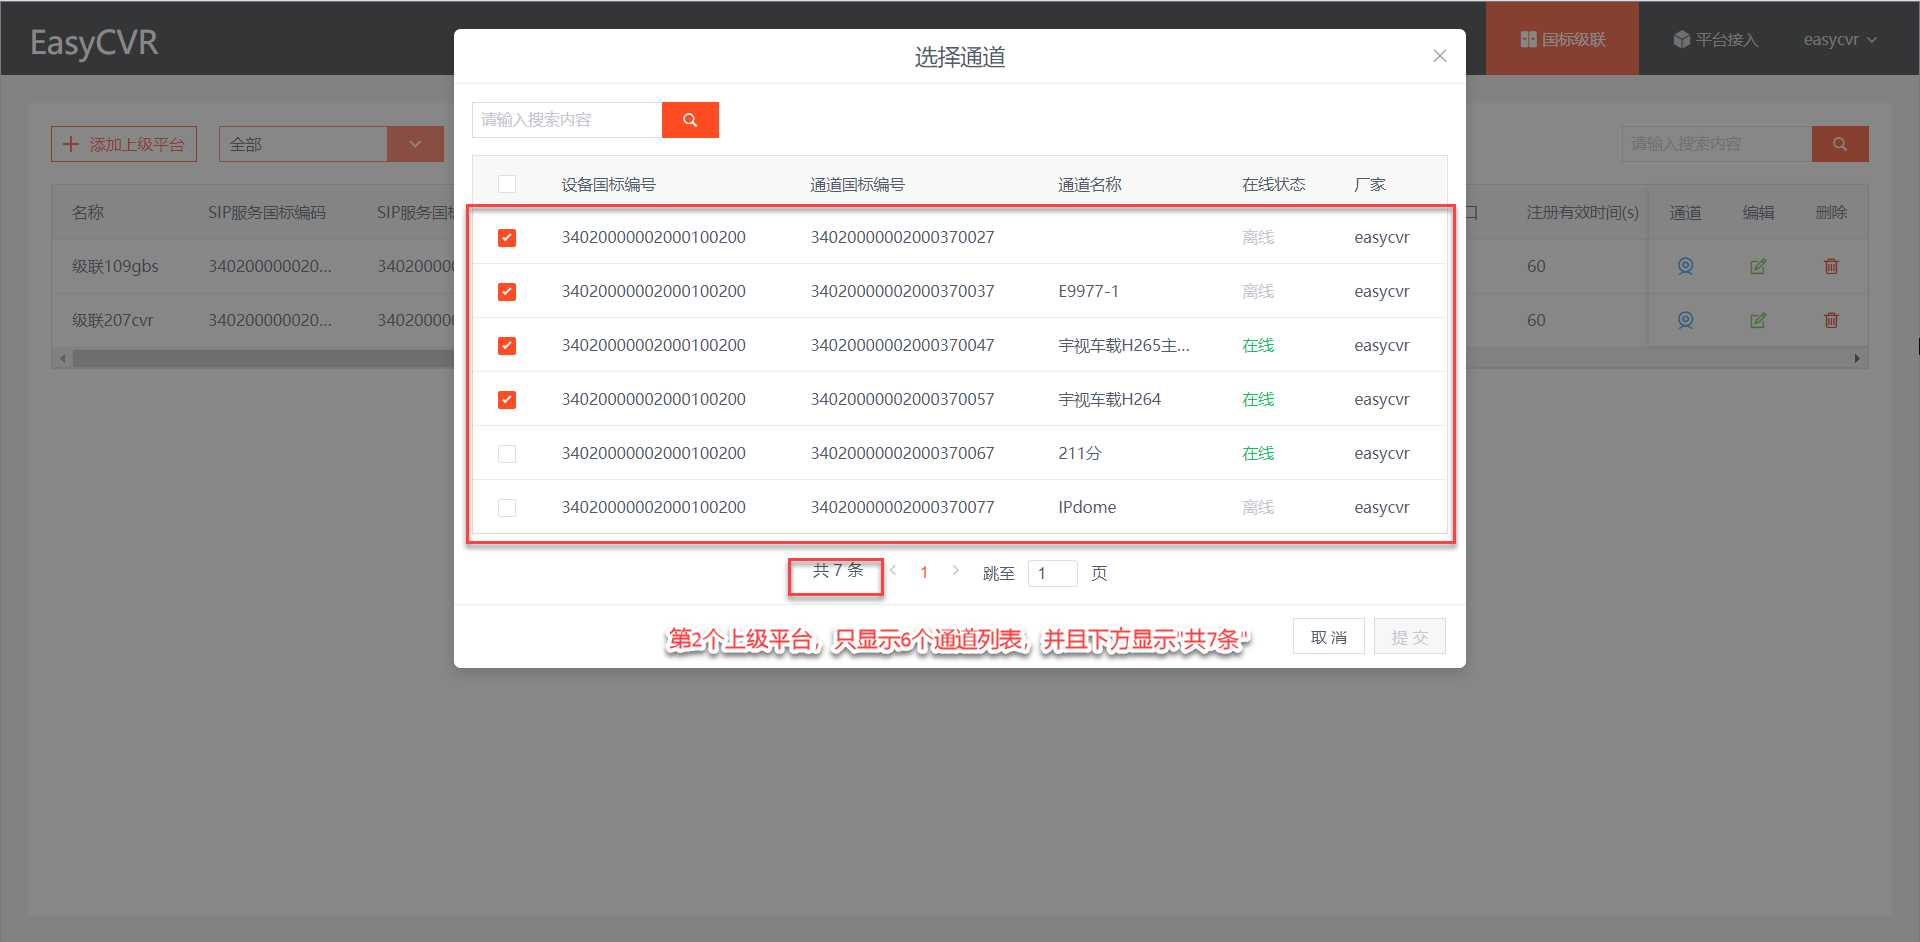Viewport: 1920px width, 942px height.
Task: Go to previous page arrow in pagination
Action: (x=894, y=571)
